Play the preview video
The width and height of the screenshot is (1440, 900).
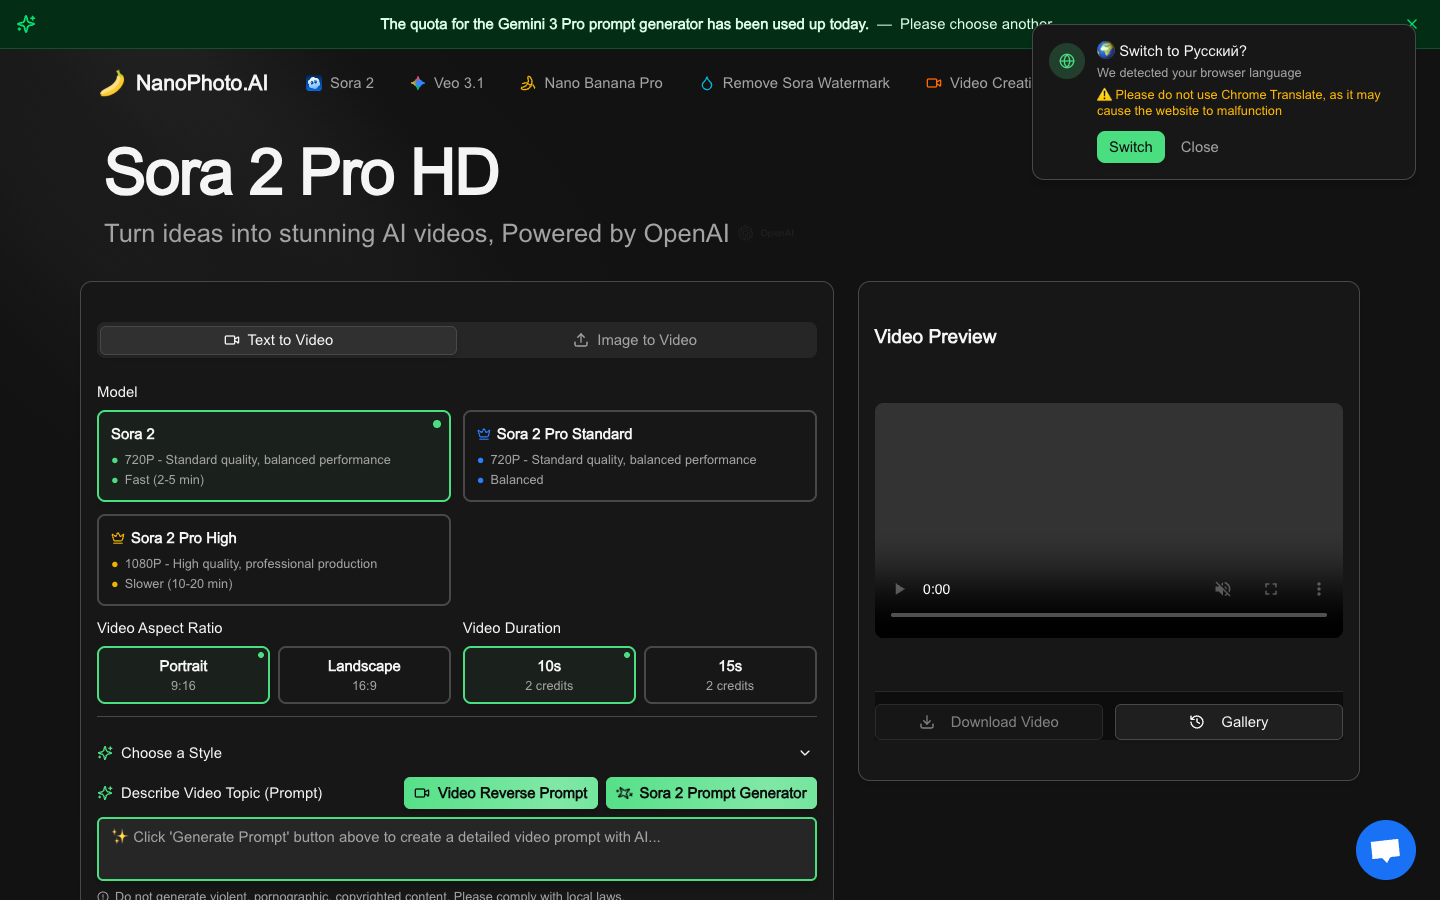[899, 589]
